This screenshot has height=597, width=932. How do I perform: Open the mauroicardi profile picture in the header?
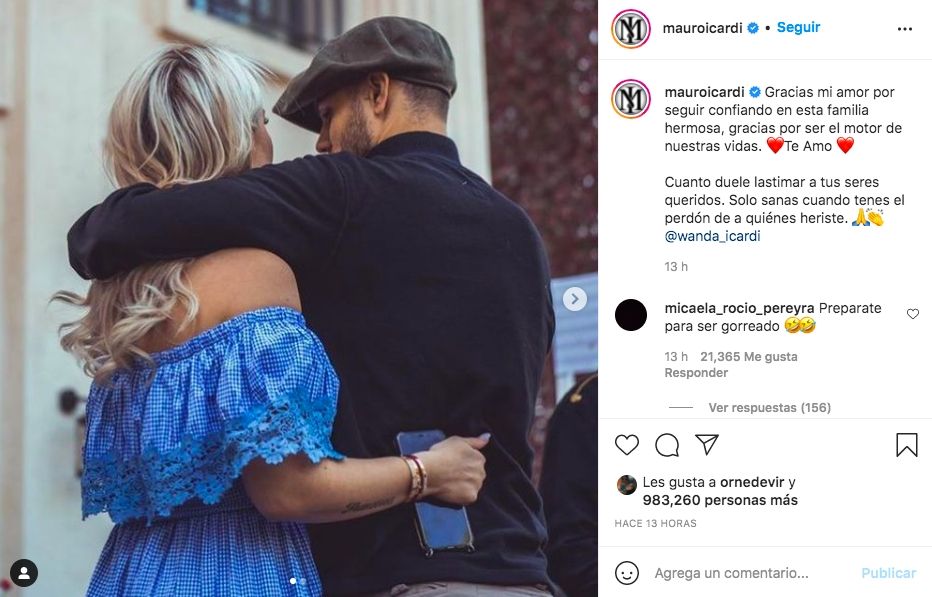[x=631, y=29]
